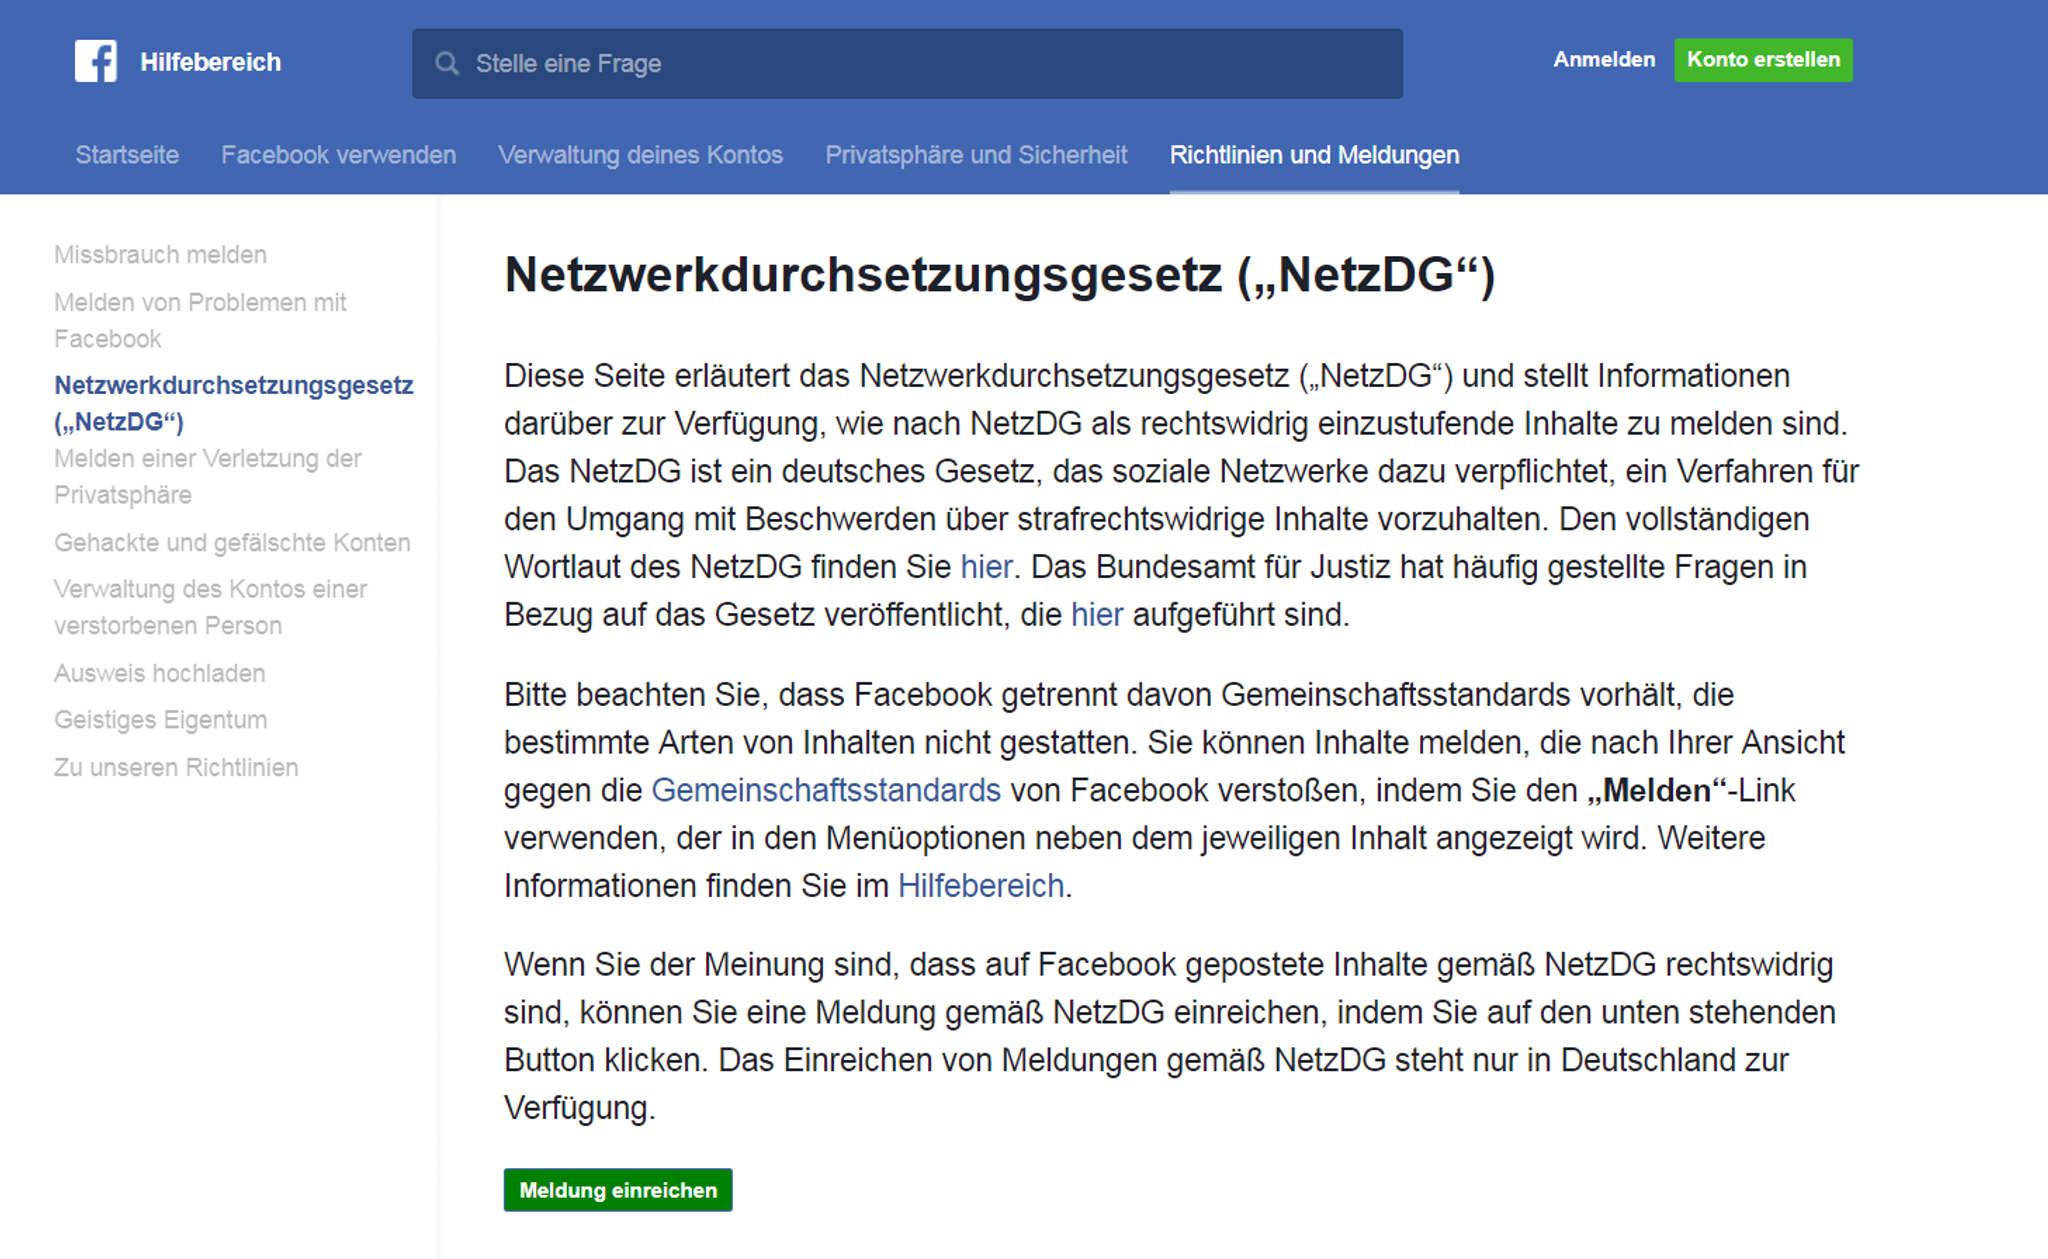
Task: Click the Facebook logo icon
Action: click(96, 61)
